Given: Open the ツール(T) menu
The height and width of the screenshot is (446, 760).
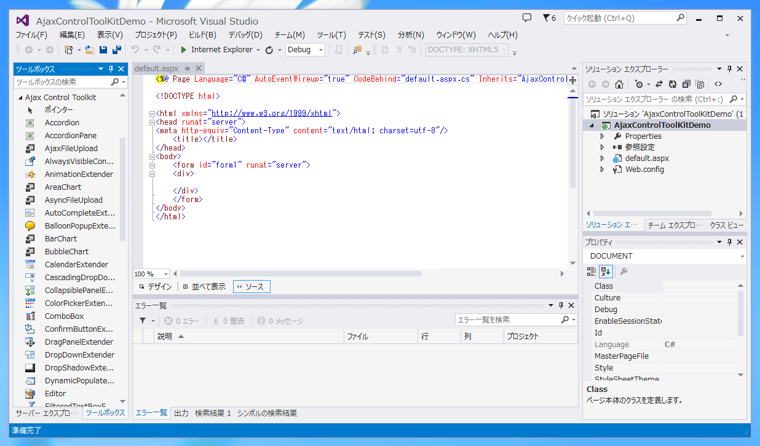Looking at the screenshot, I should click(x=332, y=35).
